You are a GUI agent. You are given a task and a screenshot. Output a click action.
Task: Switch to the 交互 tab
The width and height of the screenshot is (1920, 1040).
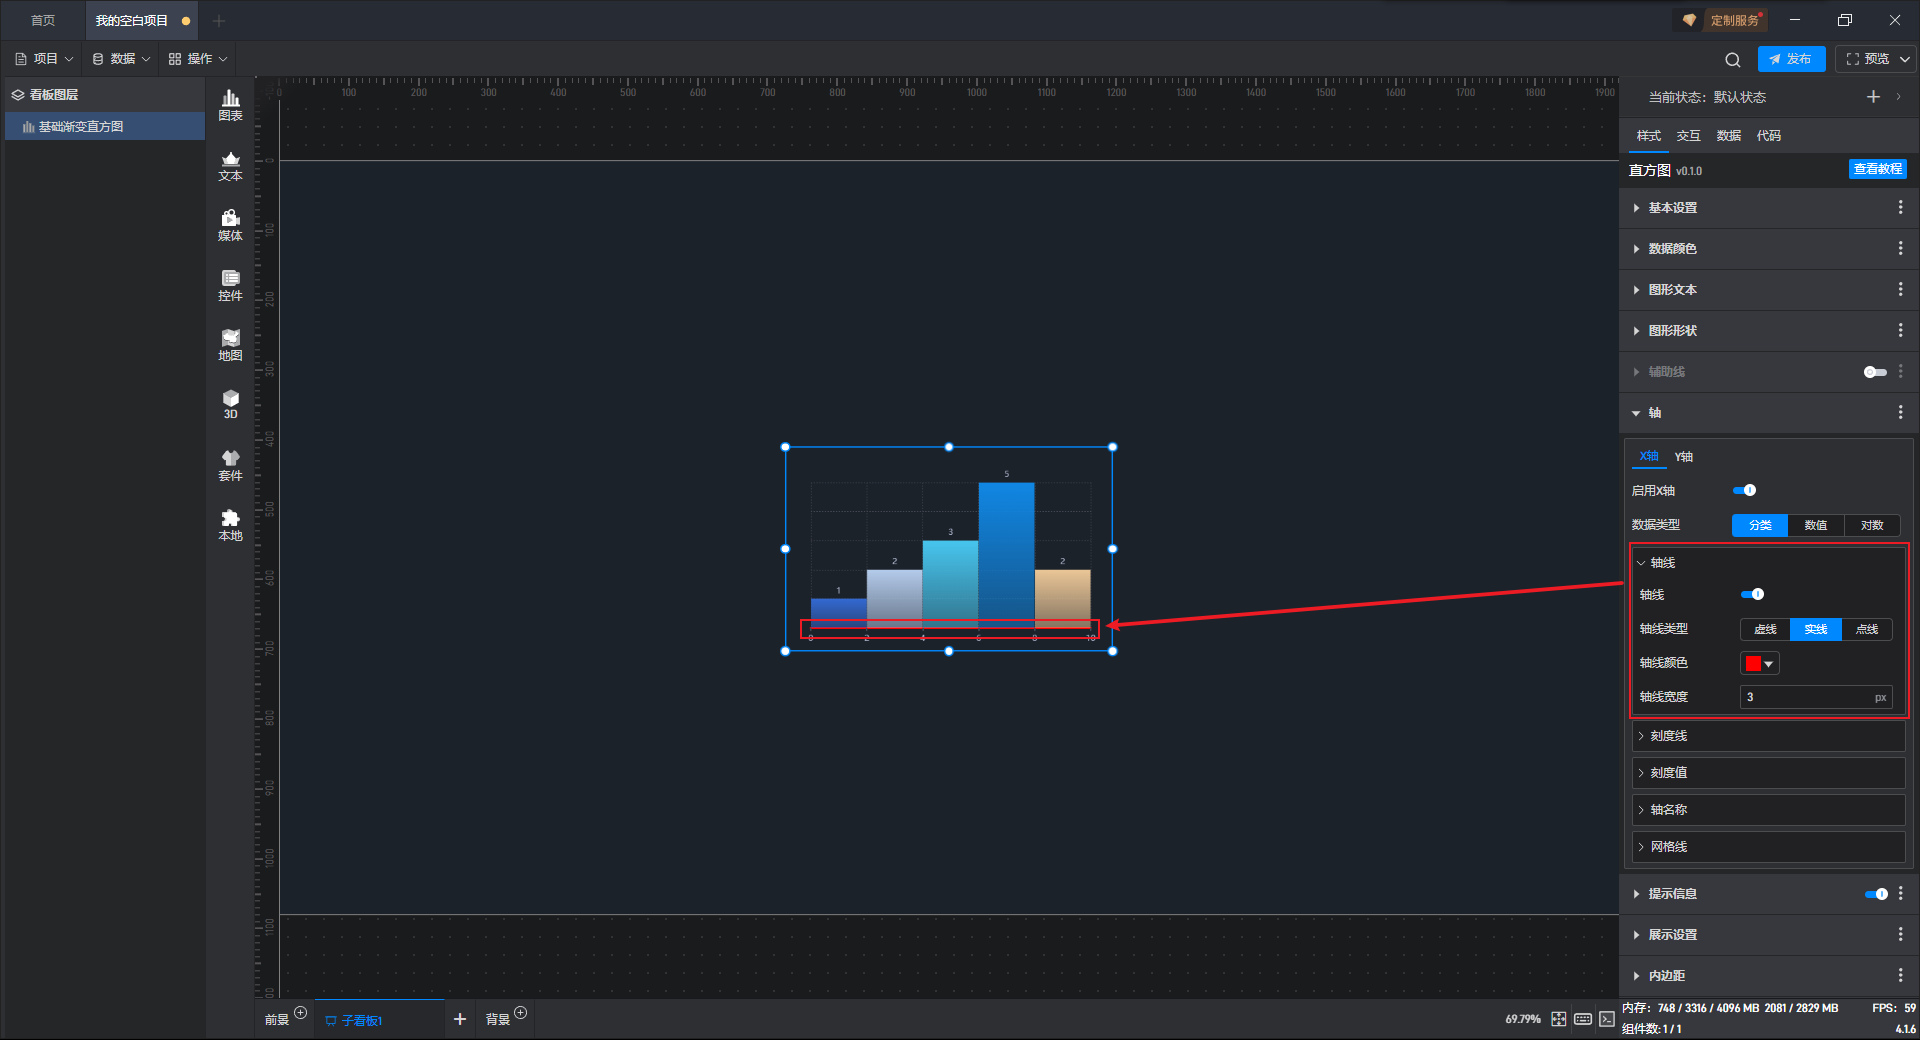(1688, 135)
